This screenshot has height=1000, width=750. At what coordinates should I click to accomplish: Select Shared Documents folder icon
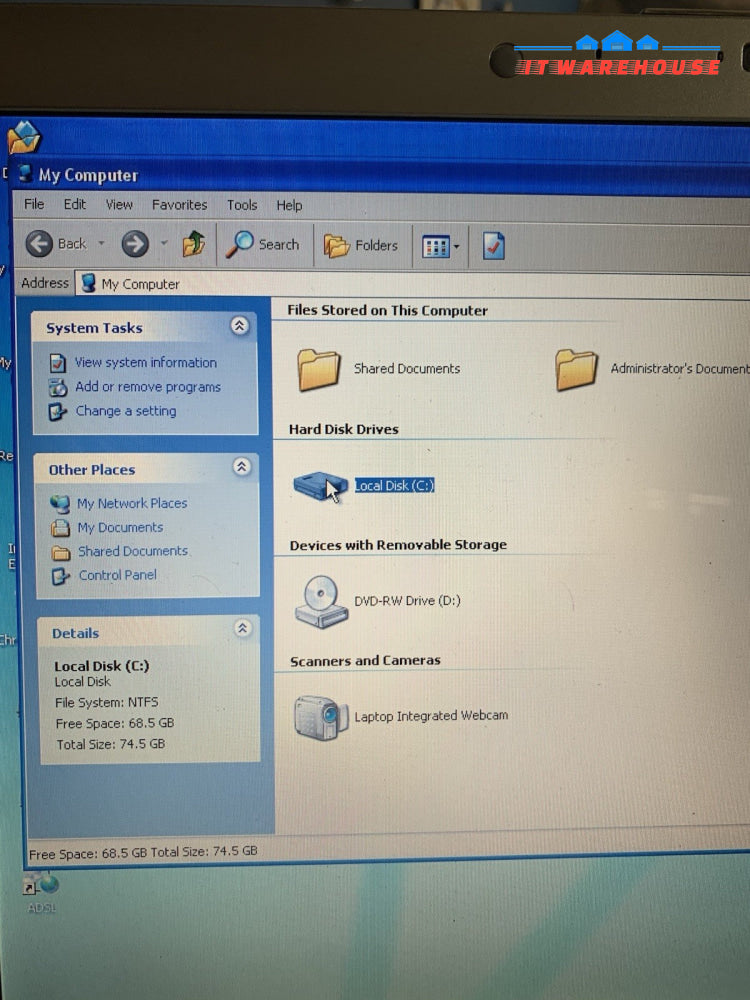coord(318,369)
